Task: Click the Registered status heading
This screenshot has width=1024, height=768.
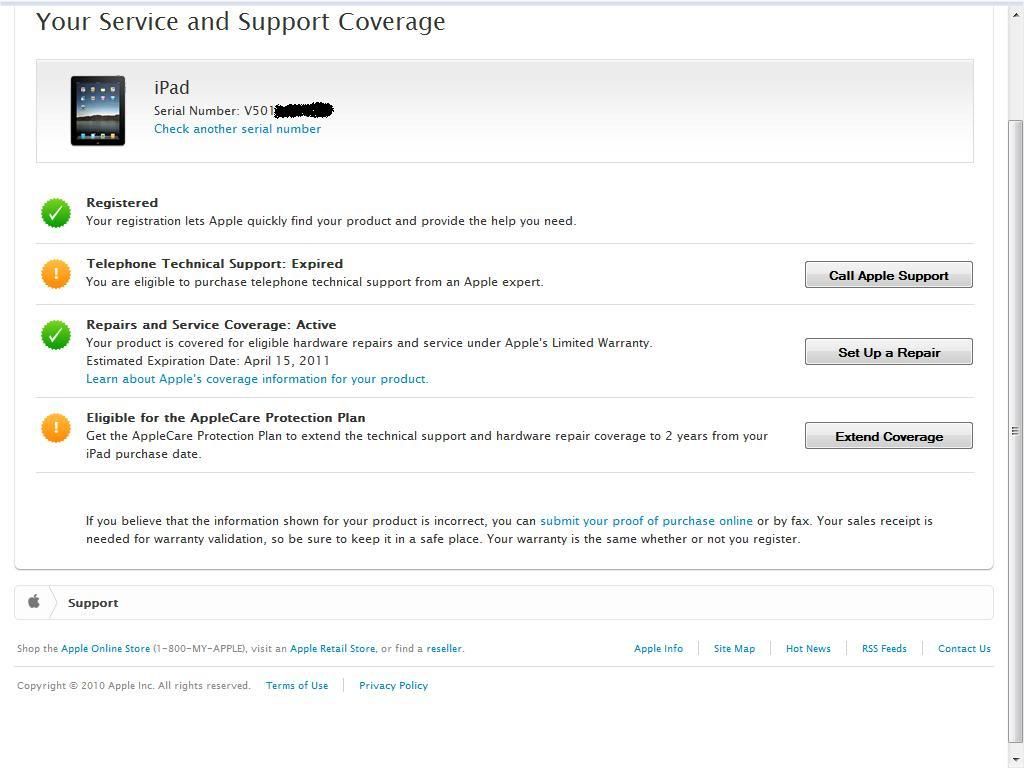Action: [122, 202]
